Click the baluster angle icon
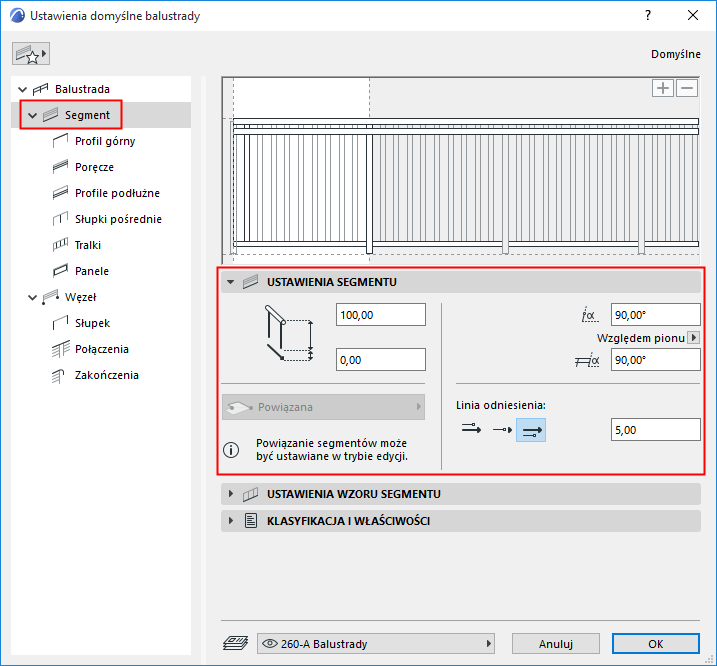Screen dimensions: 717x666 587,360
